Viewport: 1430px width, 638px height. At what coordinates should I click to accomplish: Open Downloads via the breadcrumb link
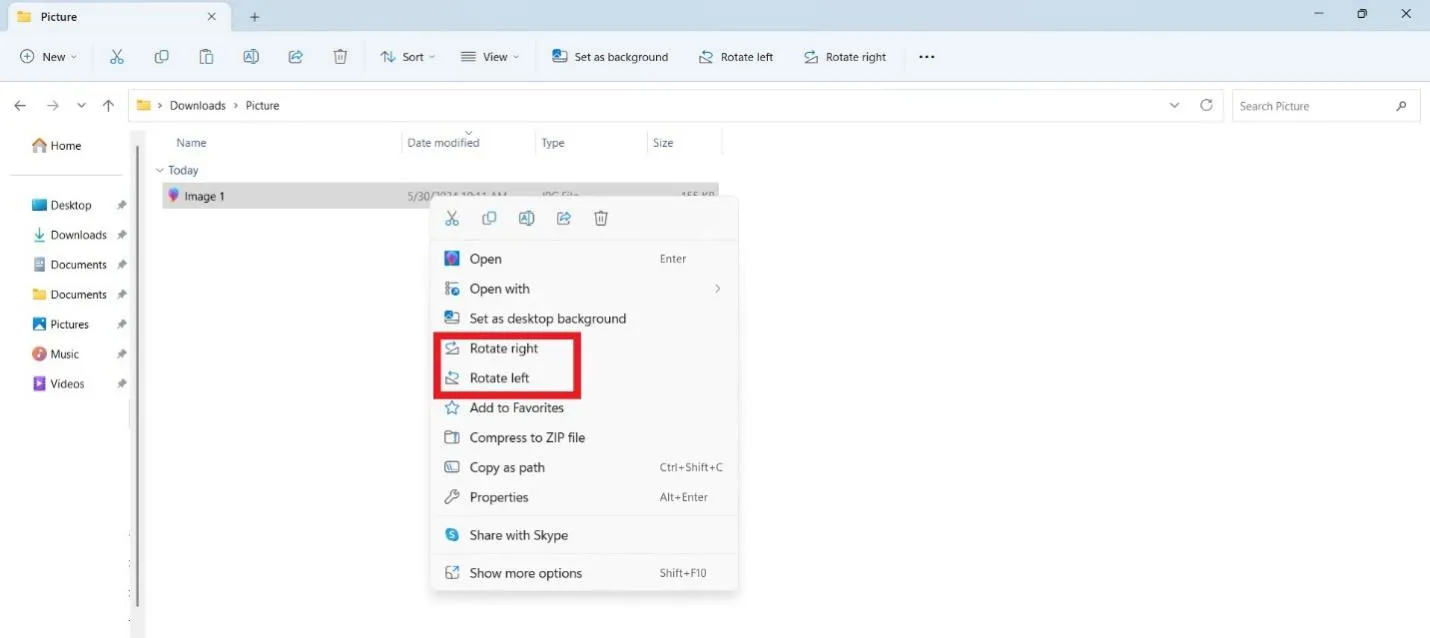click(197, 105)
